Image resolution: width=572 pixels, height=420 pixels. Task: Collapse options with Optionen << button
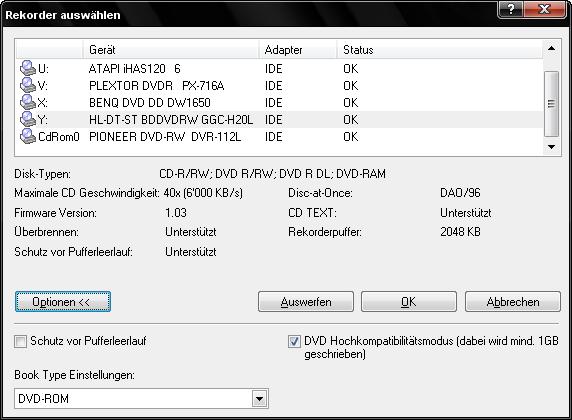(63, 302)
